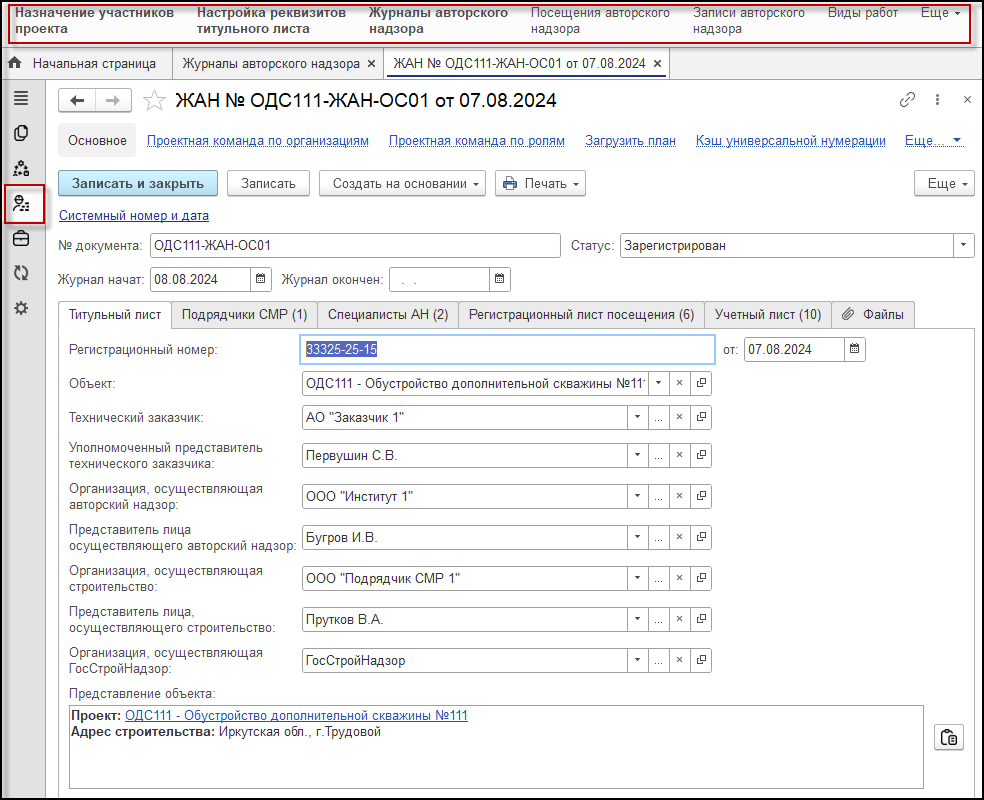
Task: Open the hamburger sections menu in sidebar
Action: click(x=21, y=98)
